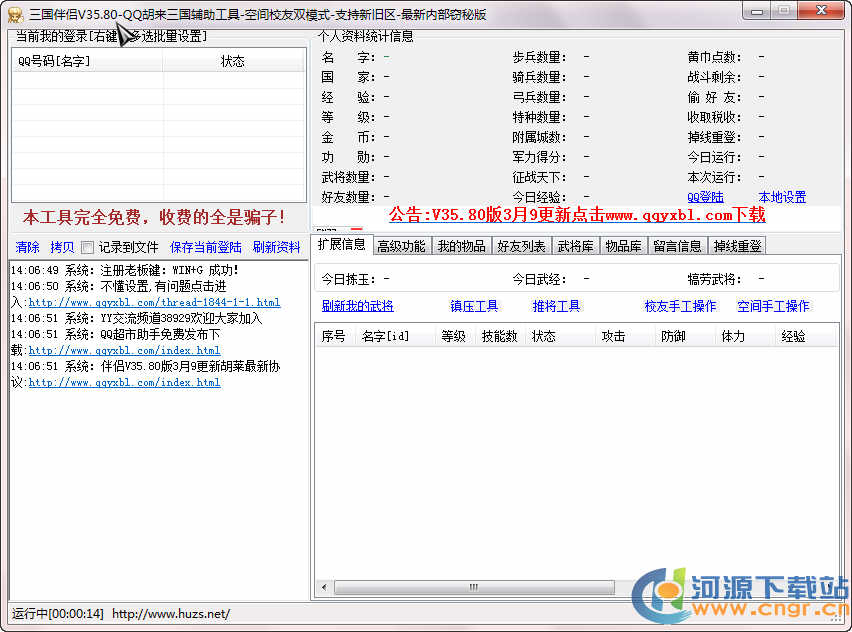
Task: Click the 清除 link
Action: coord(28,247)
